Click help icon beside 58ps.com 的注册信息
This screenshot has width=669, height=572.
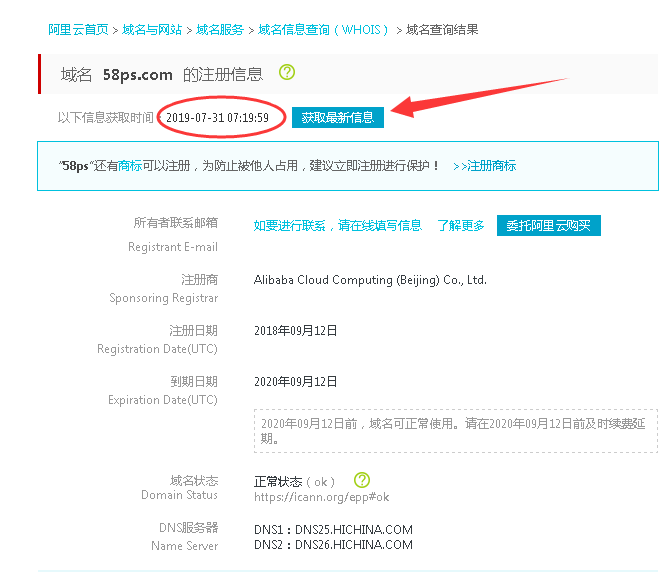(x=287, y=72)
